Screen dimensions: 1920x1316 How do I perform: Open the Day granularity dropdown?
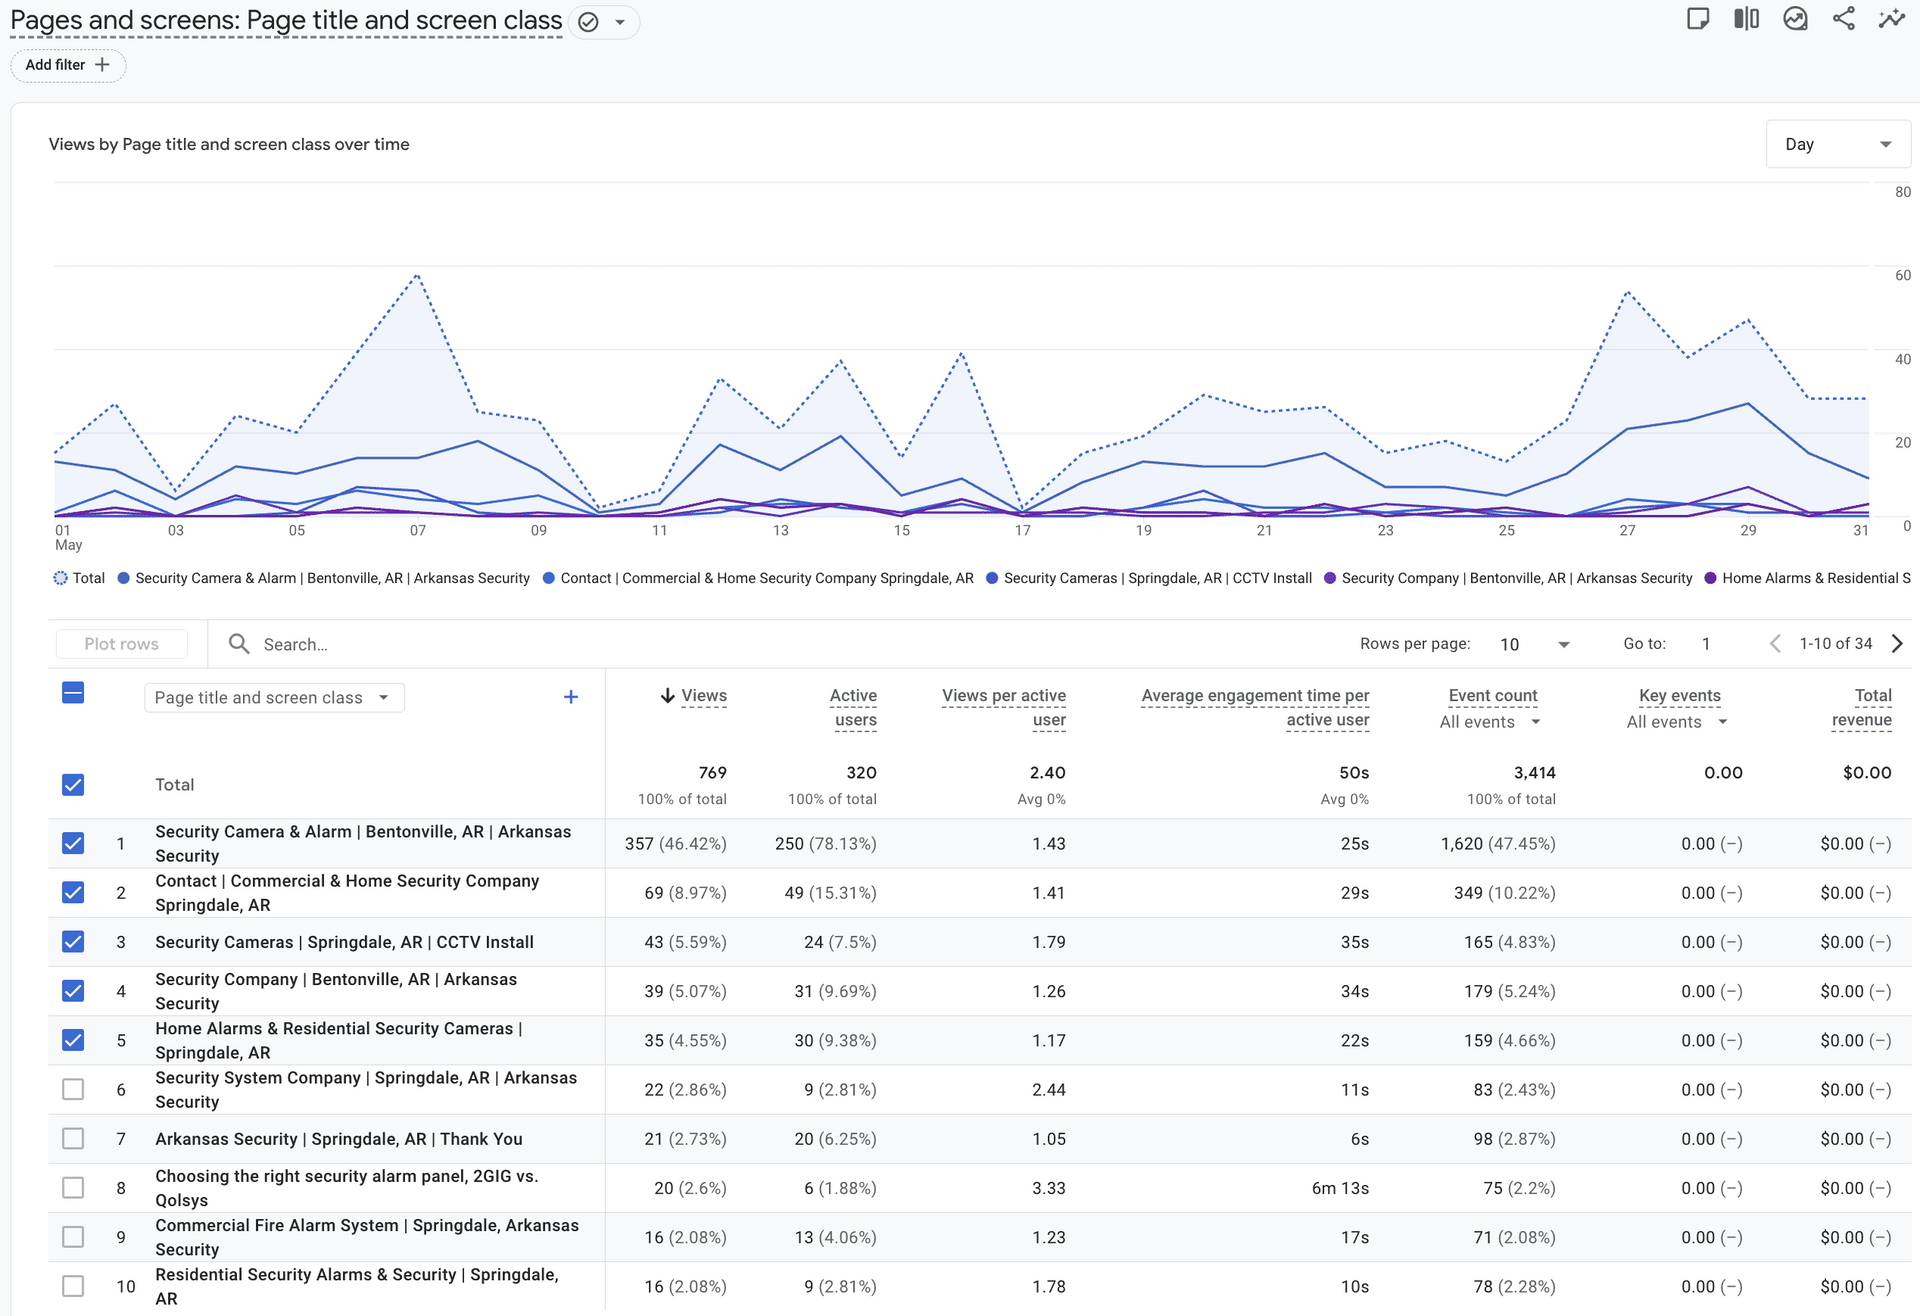click(1837, 144)
